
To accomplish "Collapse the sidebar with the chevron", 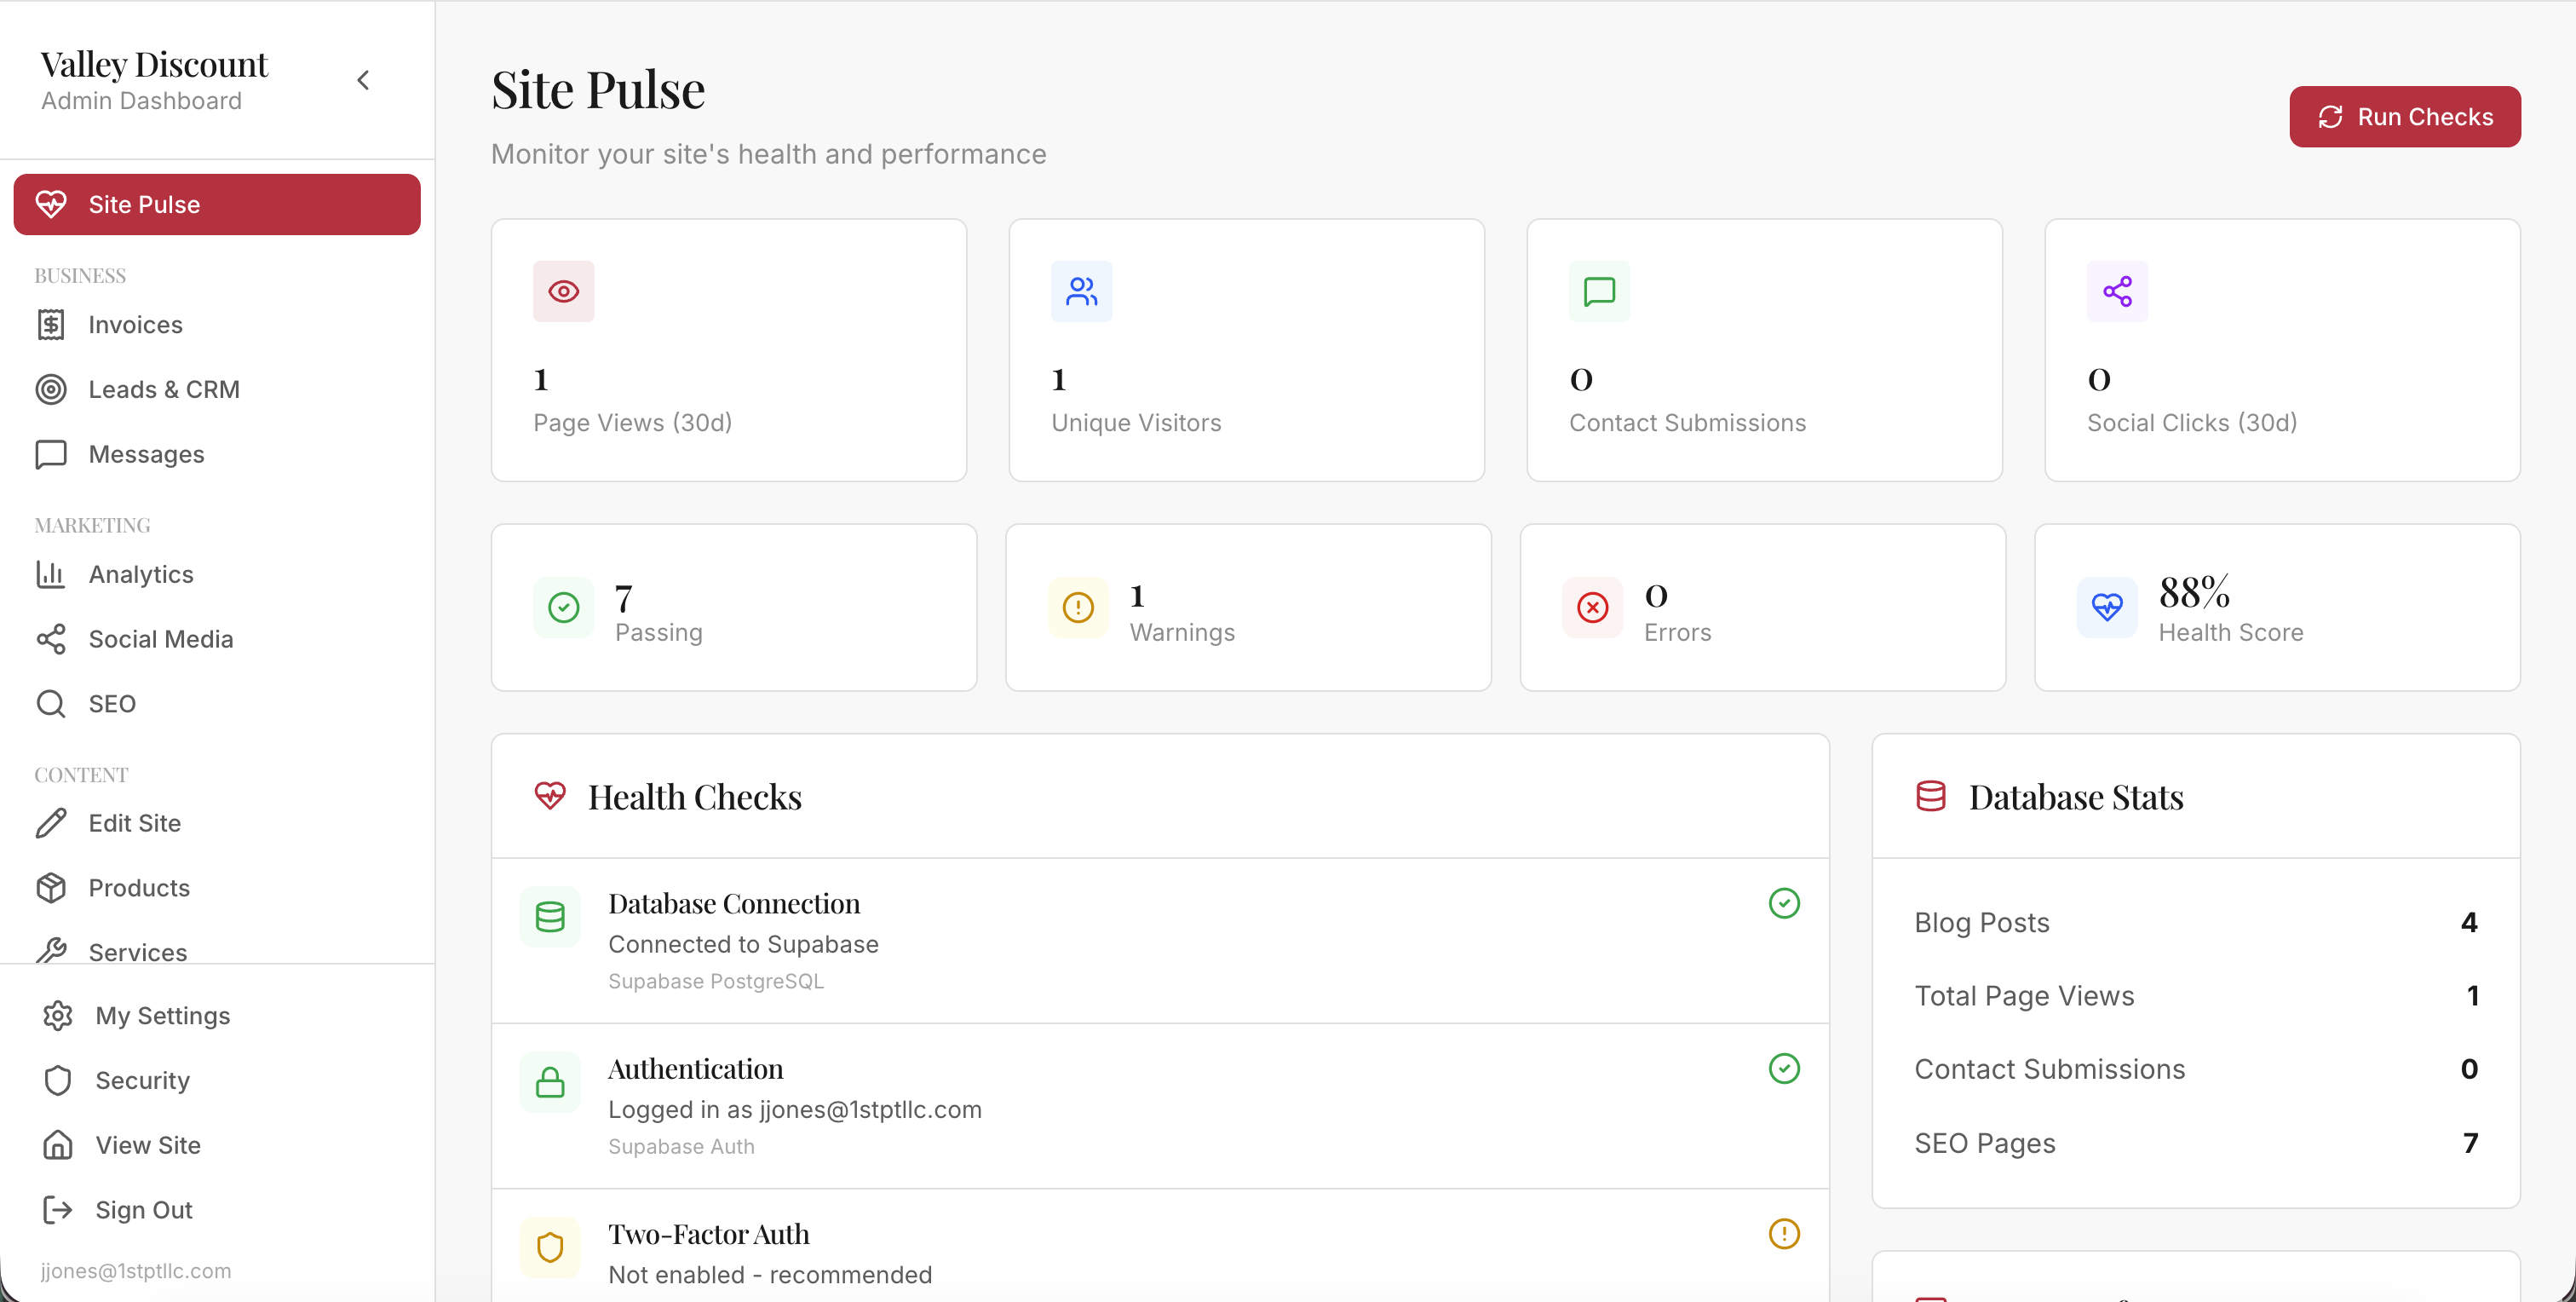I will [x=363, y=80].
